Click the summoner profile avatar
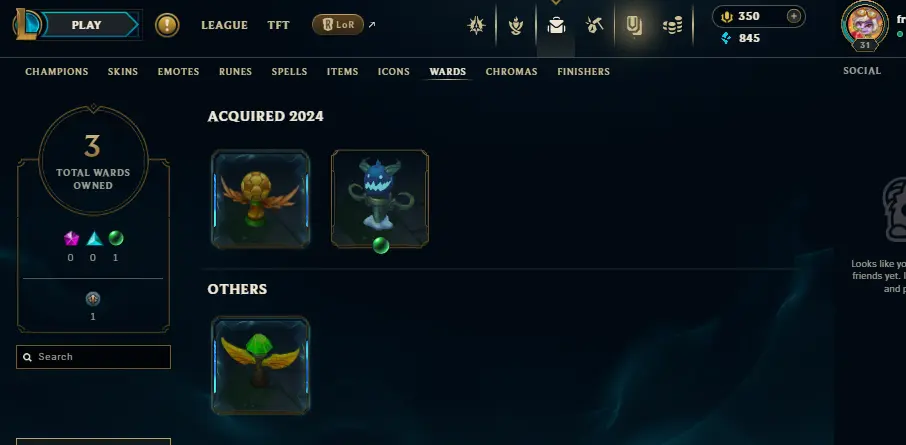906x445 pixels. click(x=864, y=24)
